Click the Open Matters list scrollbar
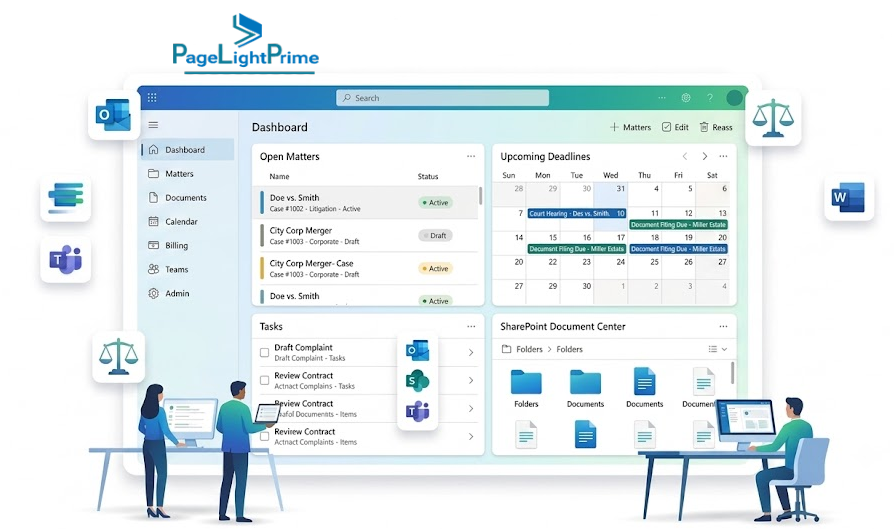This screenshot has width=894, height=529. click(480, 196)
